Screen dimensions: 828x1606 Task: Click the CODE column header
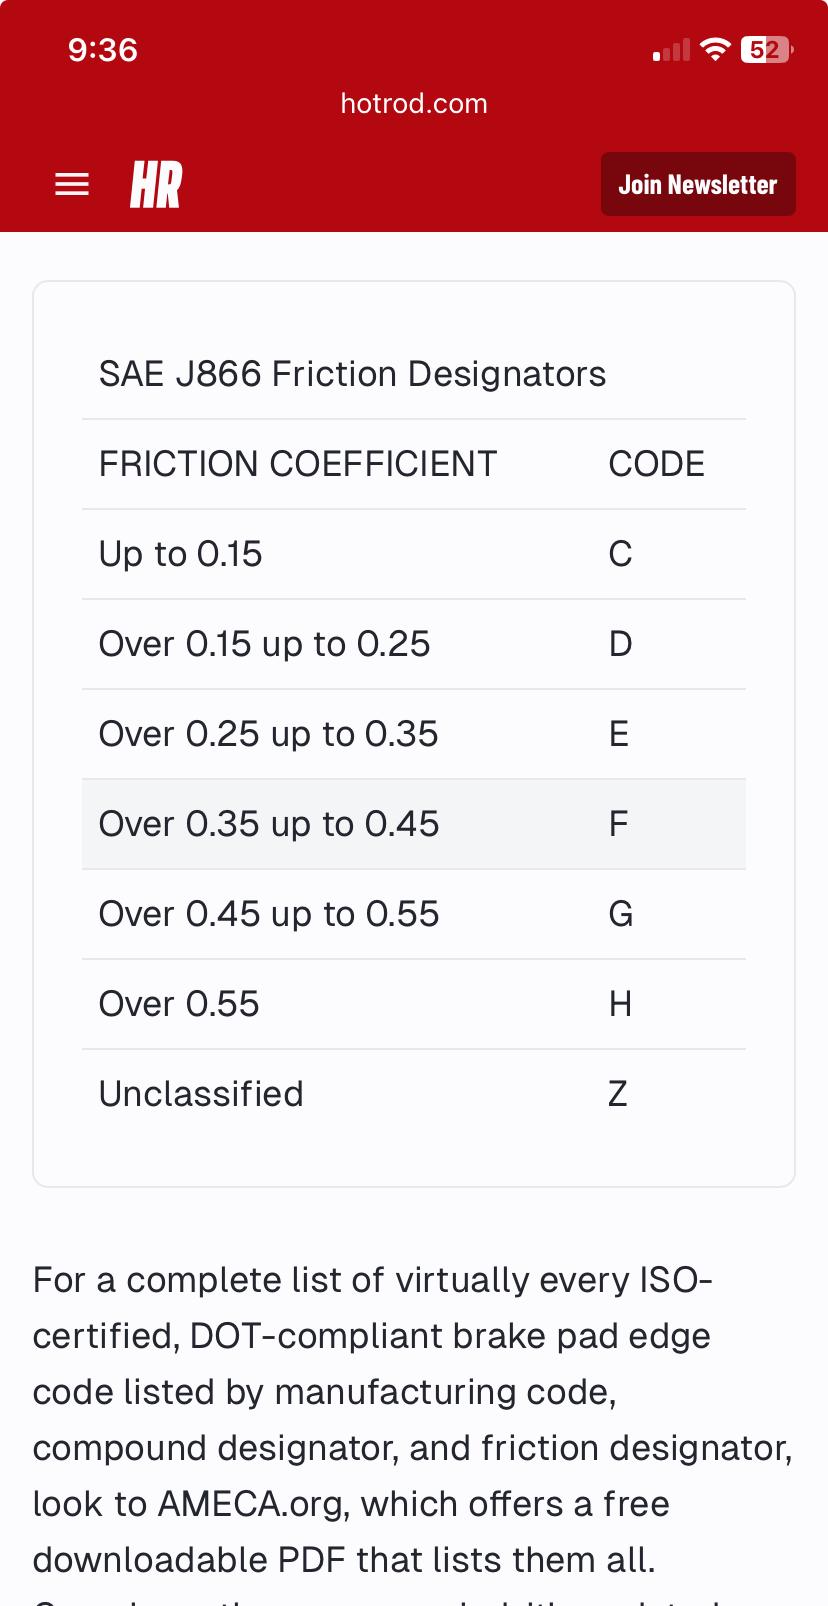click(x=657, y=464)
